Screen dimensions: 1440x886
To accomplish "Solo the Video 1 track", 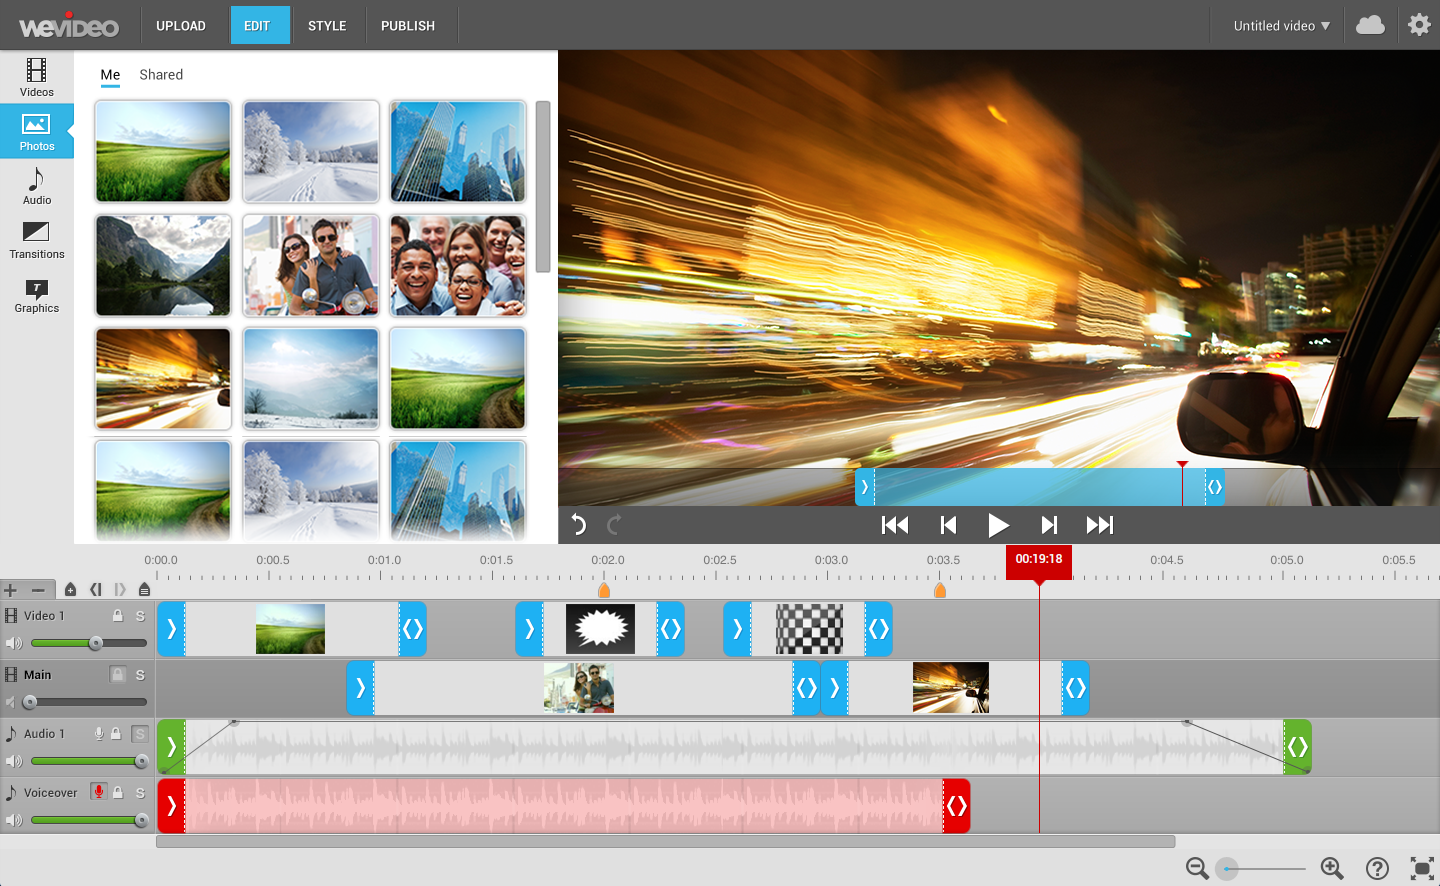I will point(140,616).
